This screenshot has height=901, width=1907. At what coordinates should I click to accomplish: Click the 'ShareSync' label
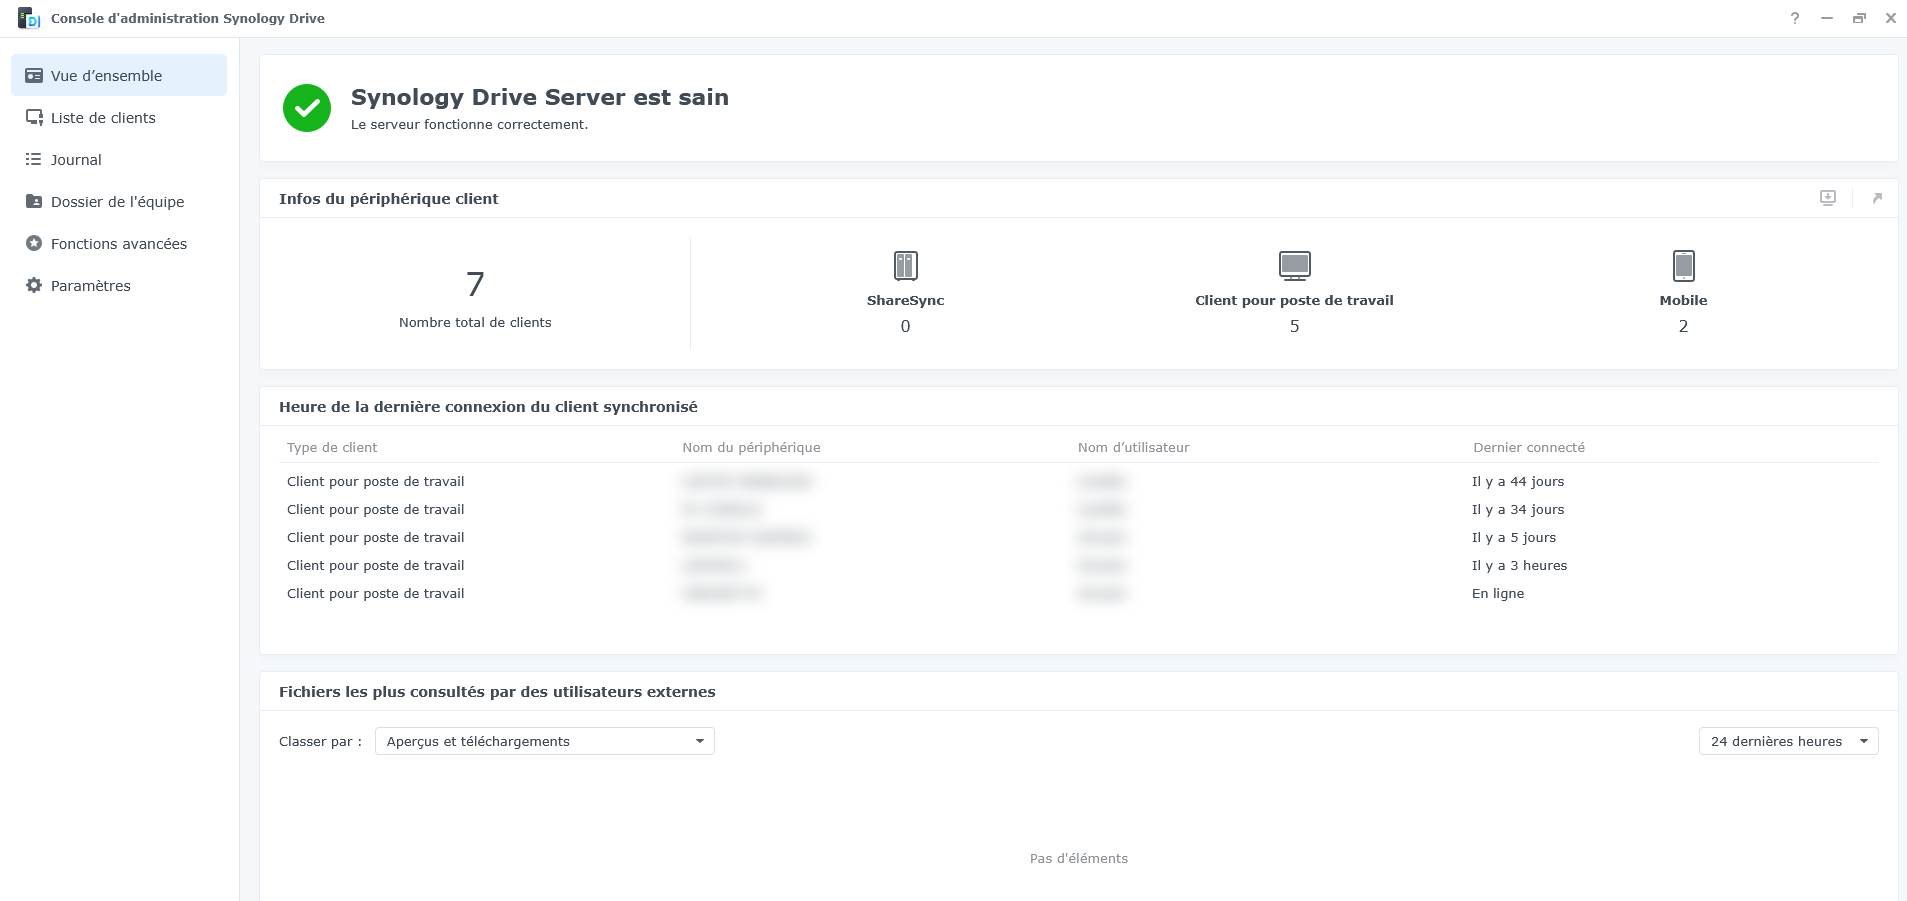coord(905,300)
